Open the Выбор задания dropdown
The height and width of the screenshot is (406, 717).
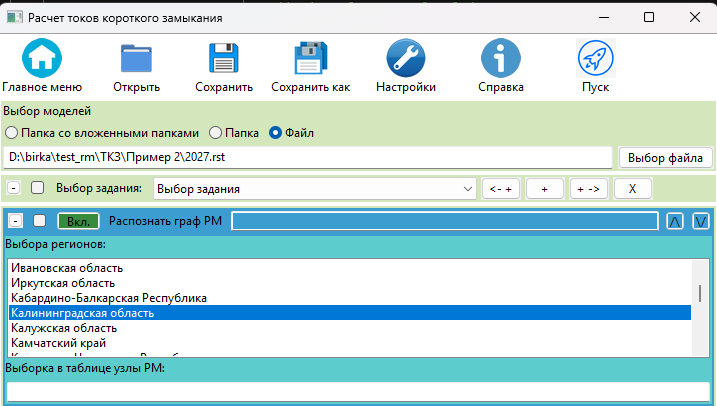[x=316, y=188]
